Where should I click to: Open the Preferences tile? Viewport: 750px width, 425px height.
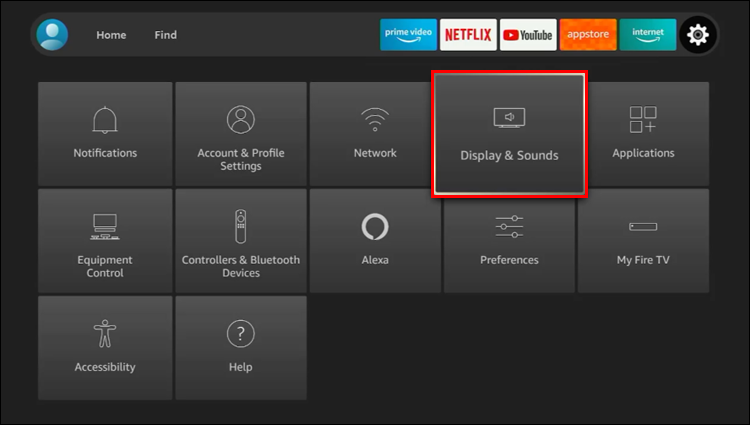pyautogui.click(x=509, y=244)
